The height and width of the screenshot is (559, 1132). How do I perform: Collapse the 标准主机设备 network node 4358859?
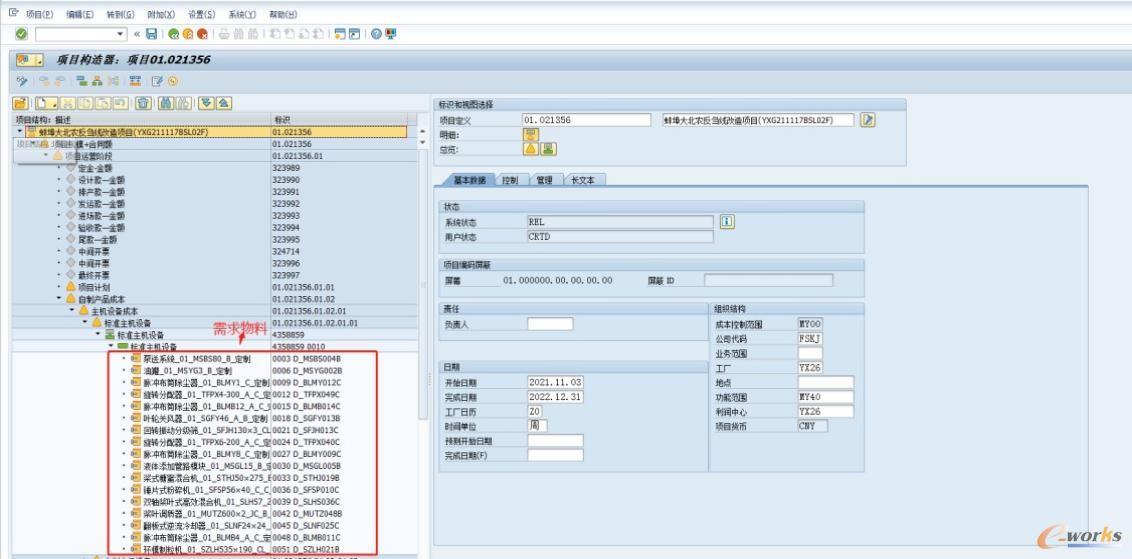(x=97, y=334)
